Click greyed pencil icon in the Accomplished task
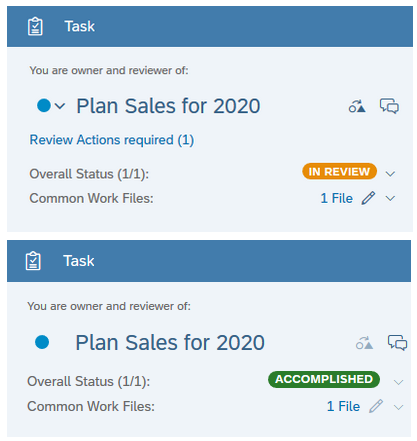The image size is (417, 441). (x=376, y=406)
